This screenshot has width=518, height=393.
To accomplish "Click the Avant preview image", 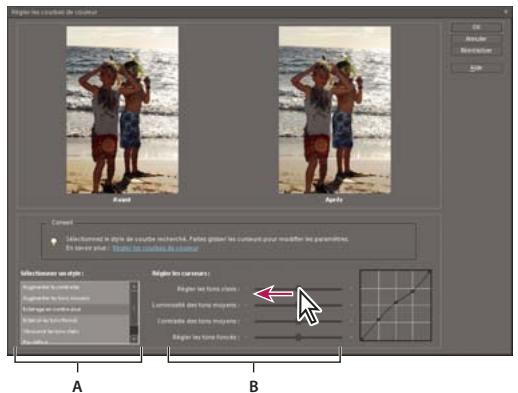I will click(122, 110).
